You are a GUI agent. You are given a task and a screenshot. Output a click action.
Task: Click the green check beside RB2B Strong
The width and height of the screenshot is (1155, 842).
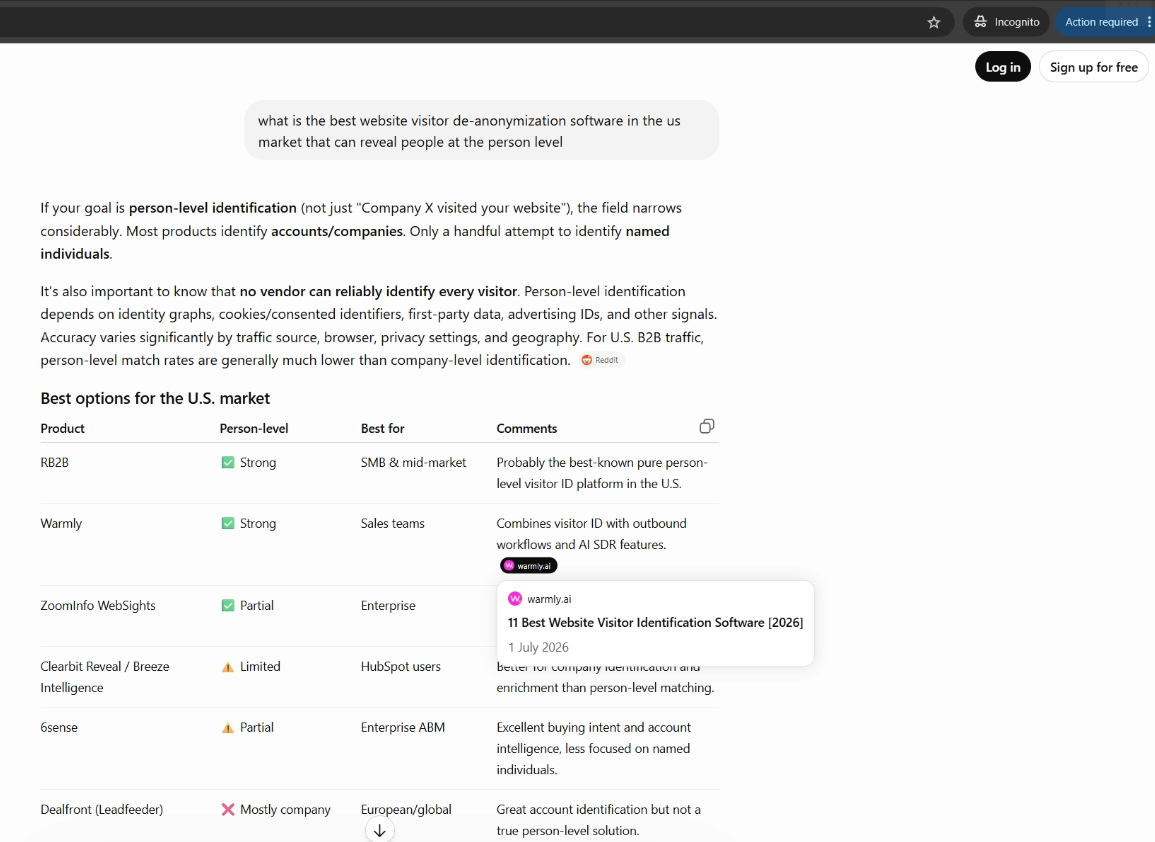tap(228, 463)
